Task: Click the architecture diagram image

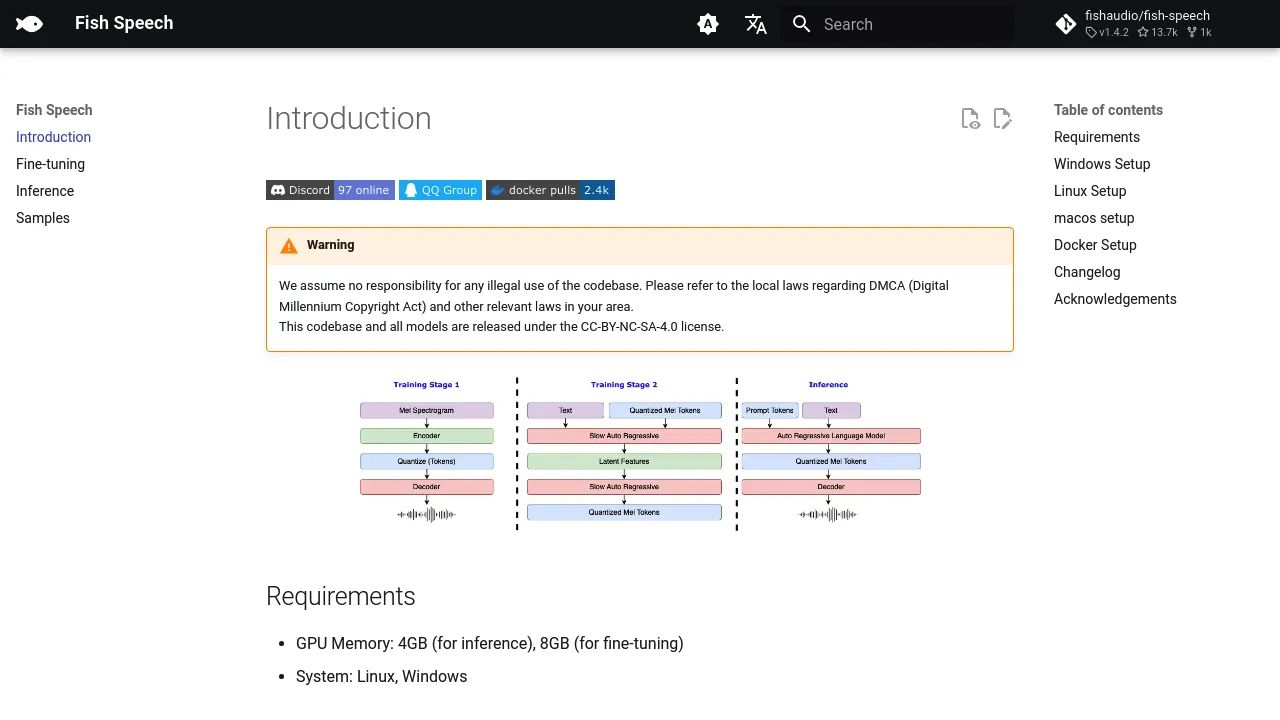Action: 640,453
